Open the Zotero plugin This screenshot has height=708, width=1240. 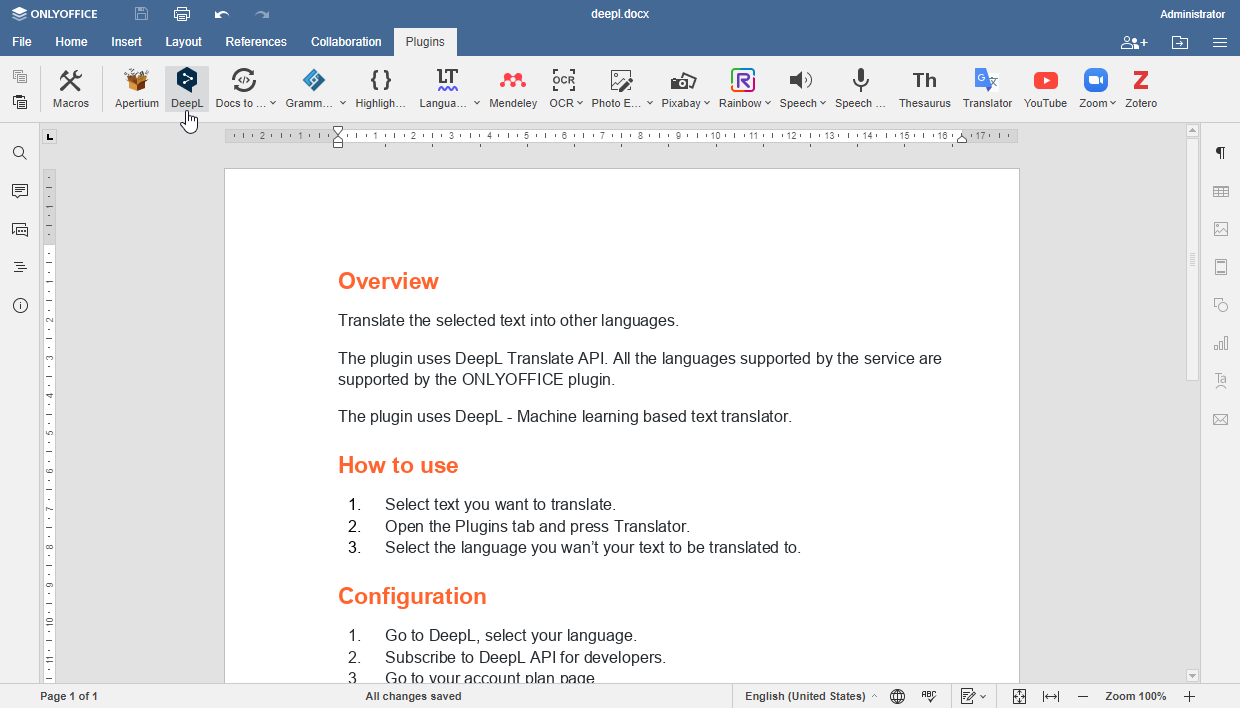[x=1141, y=89]
